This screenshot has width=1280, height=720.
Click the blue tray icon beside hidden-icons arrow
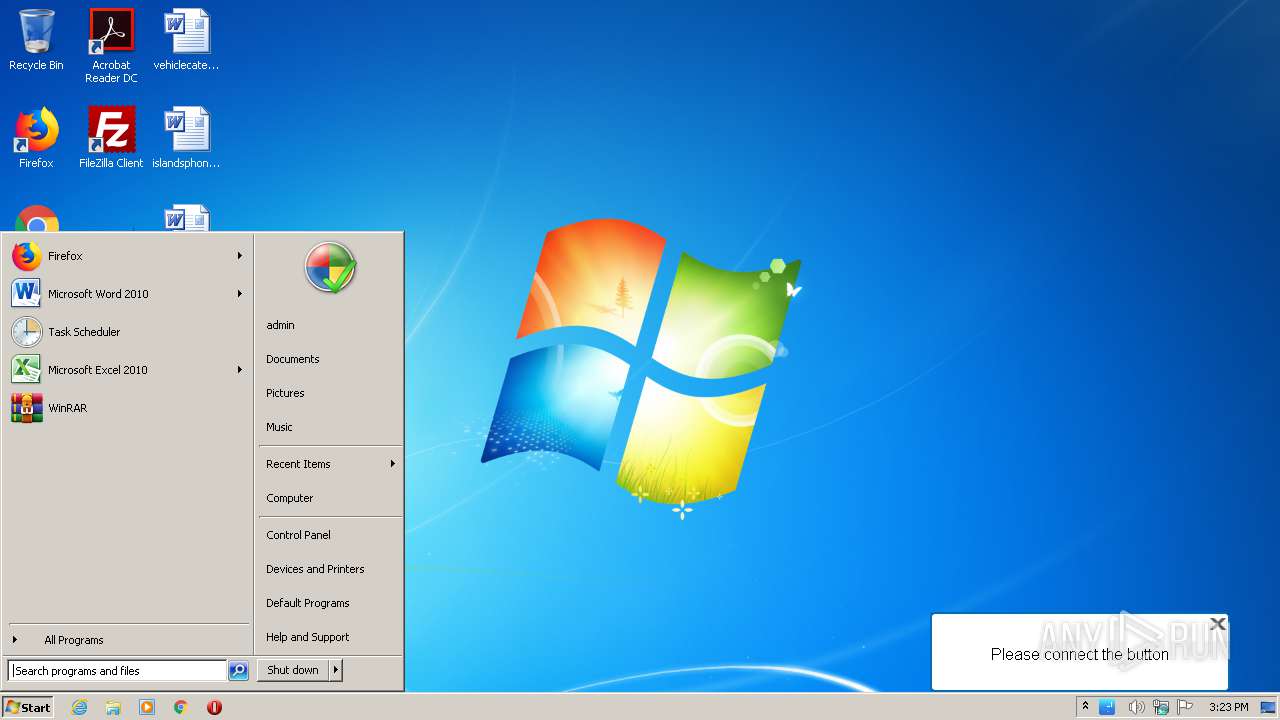tap(1107, 707)
